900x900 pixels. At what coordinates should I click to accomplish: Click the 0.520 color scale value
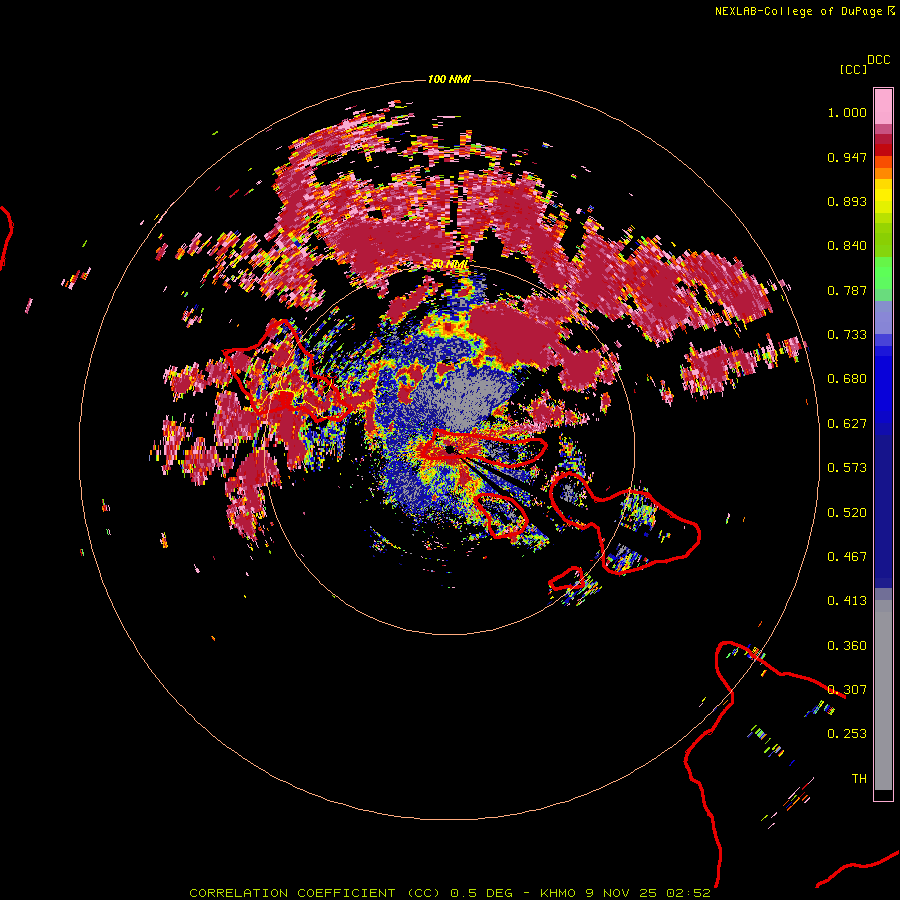click(847, 513)
